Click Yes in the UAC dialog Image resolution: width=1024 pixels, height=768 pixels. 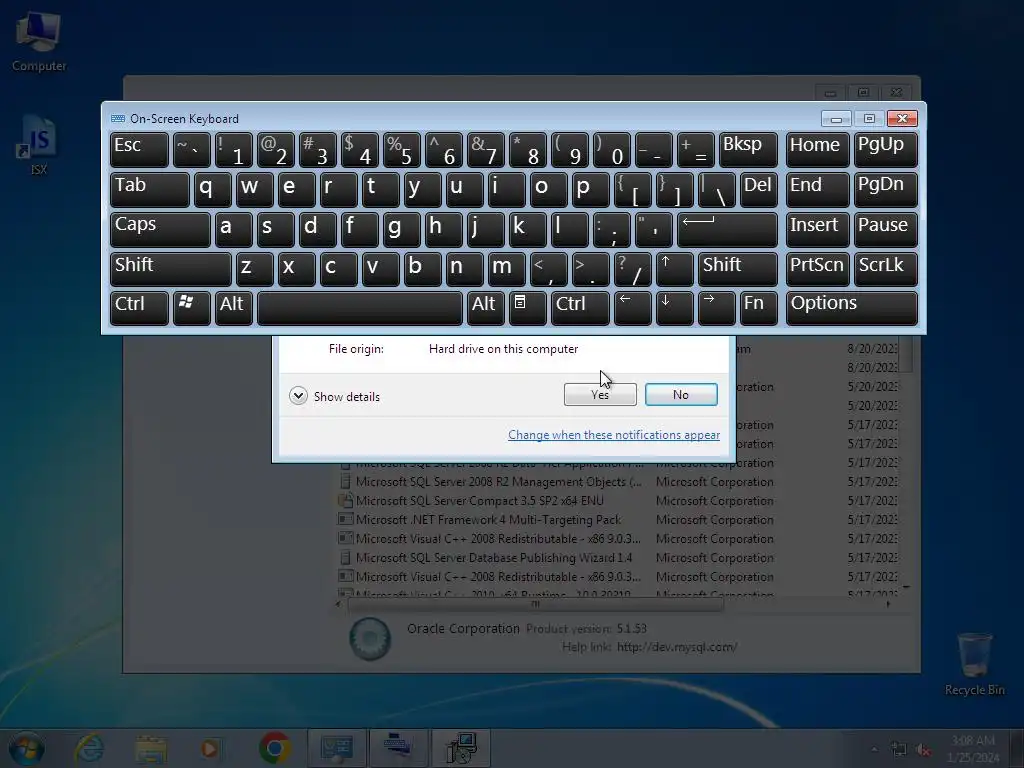(x=600, y=394)
